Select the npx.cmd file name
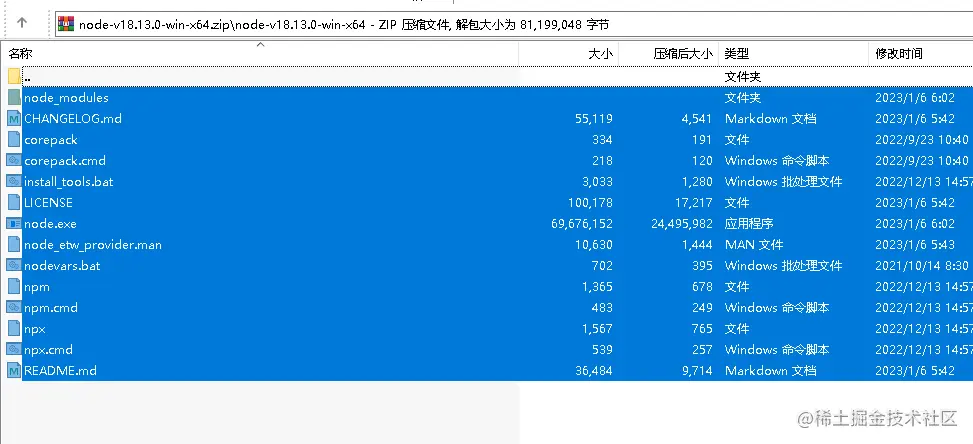 click(48, 350)
